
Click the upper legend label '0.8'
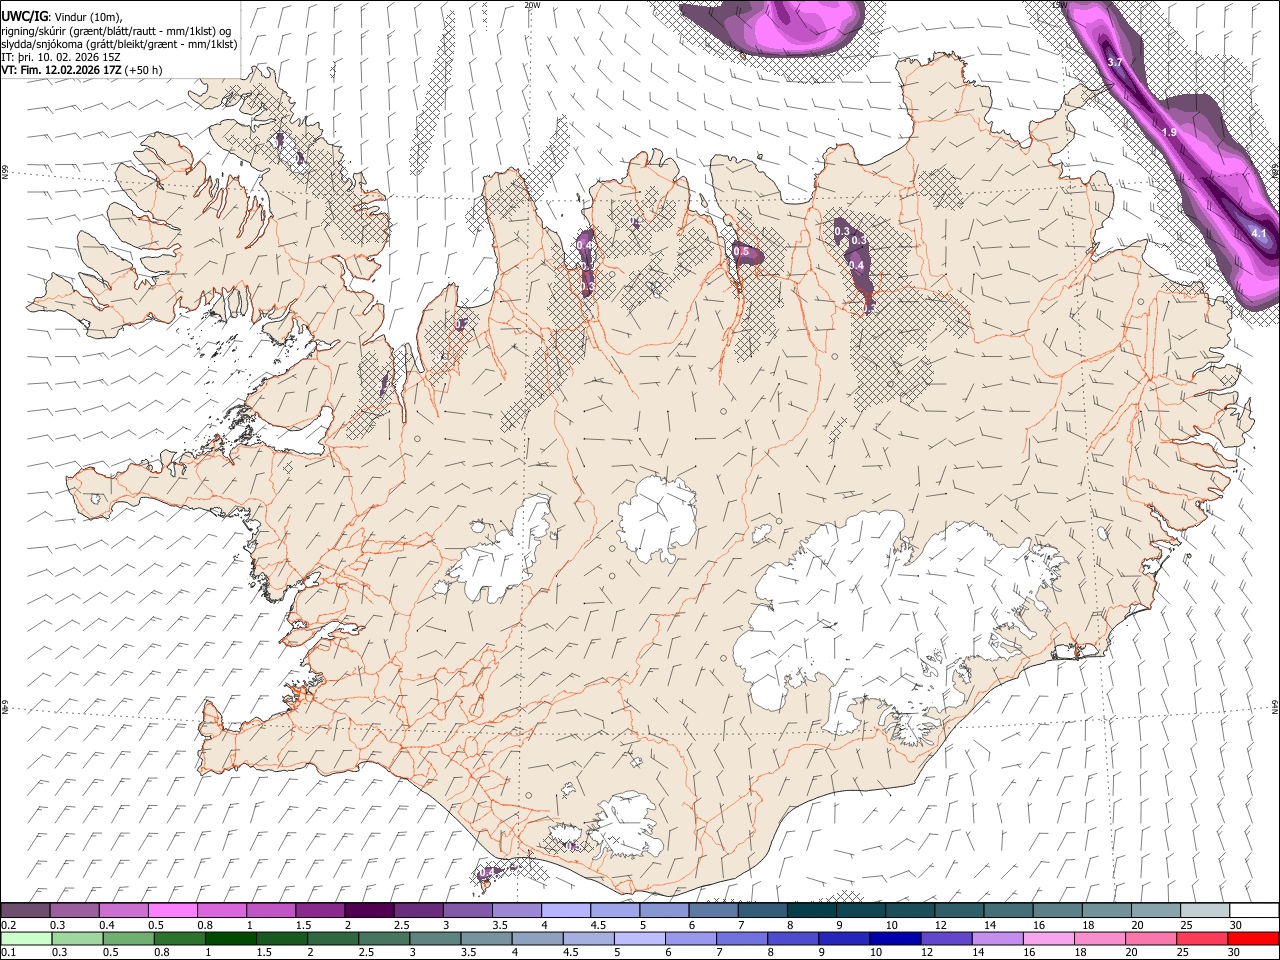coord(205,925)
